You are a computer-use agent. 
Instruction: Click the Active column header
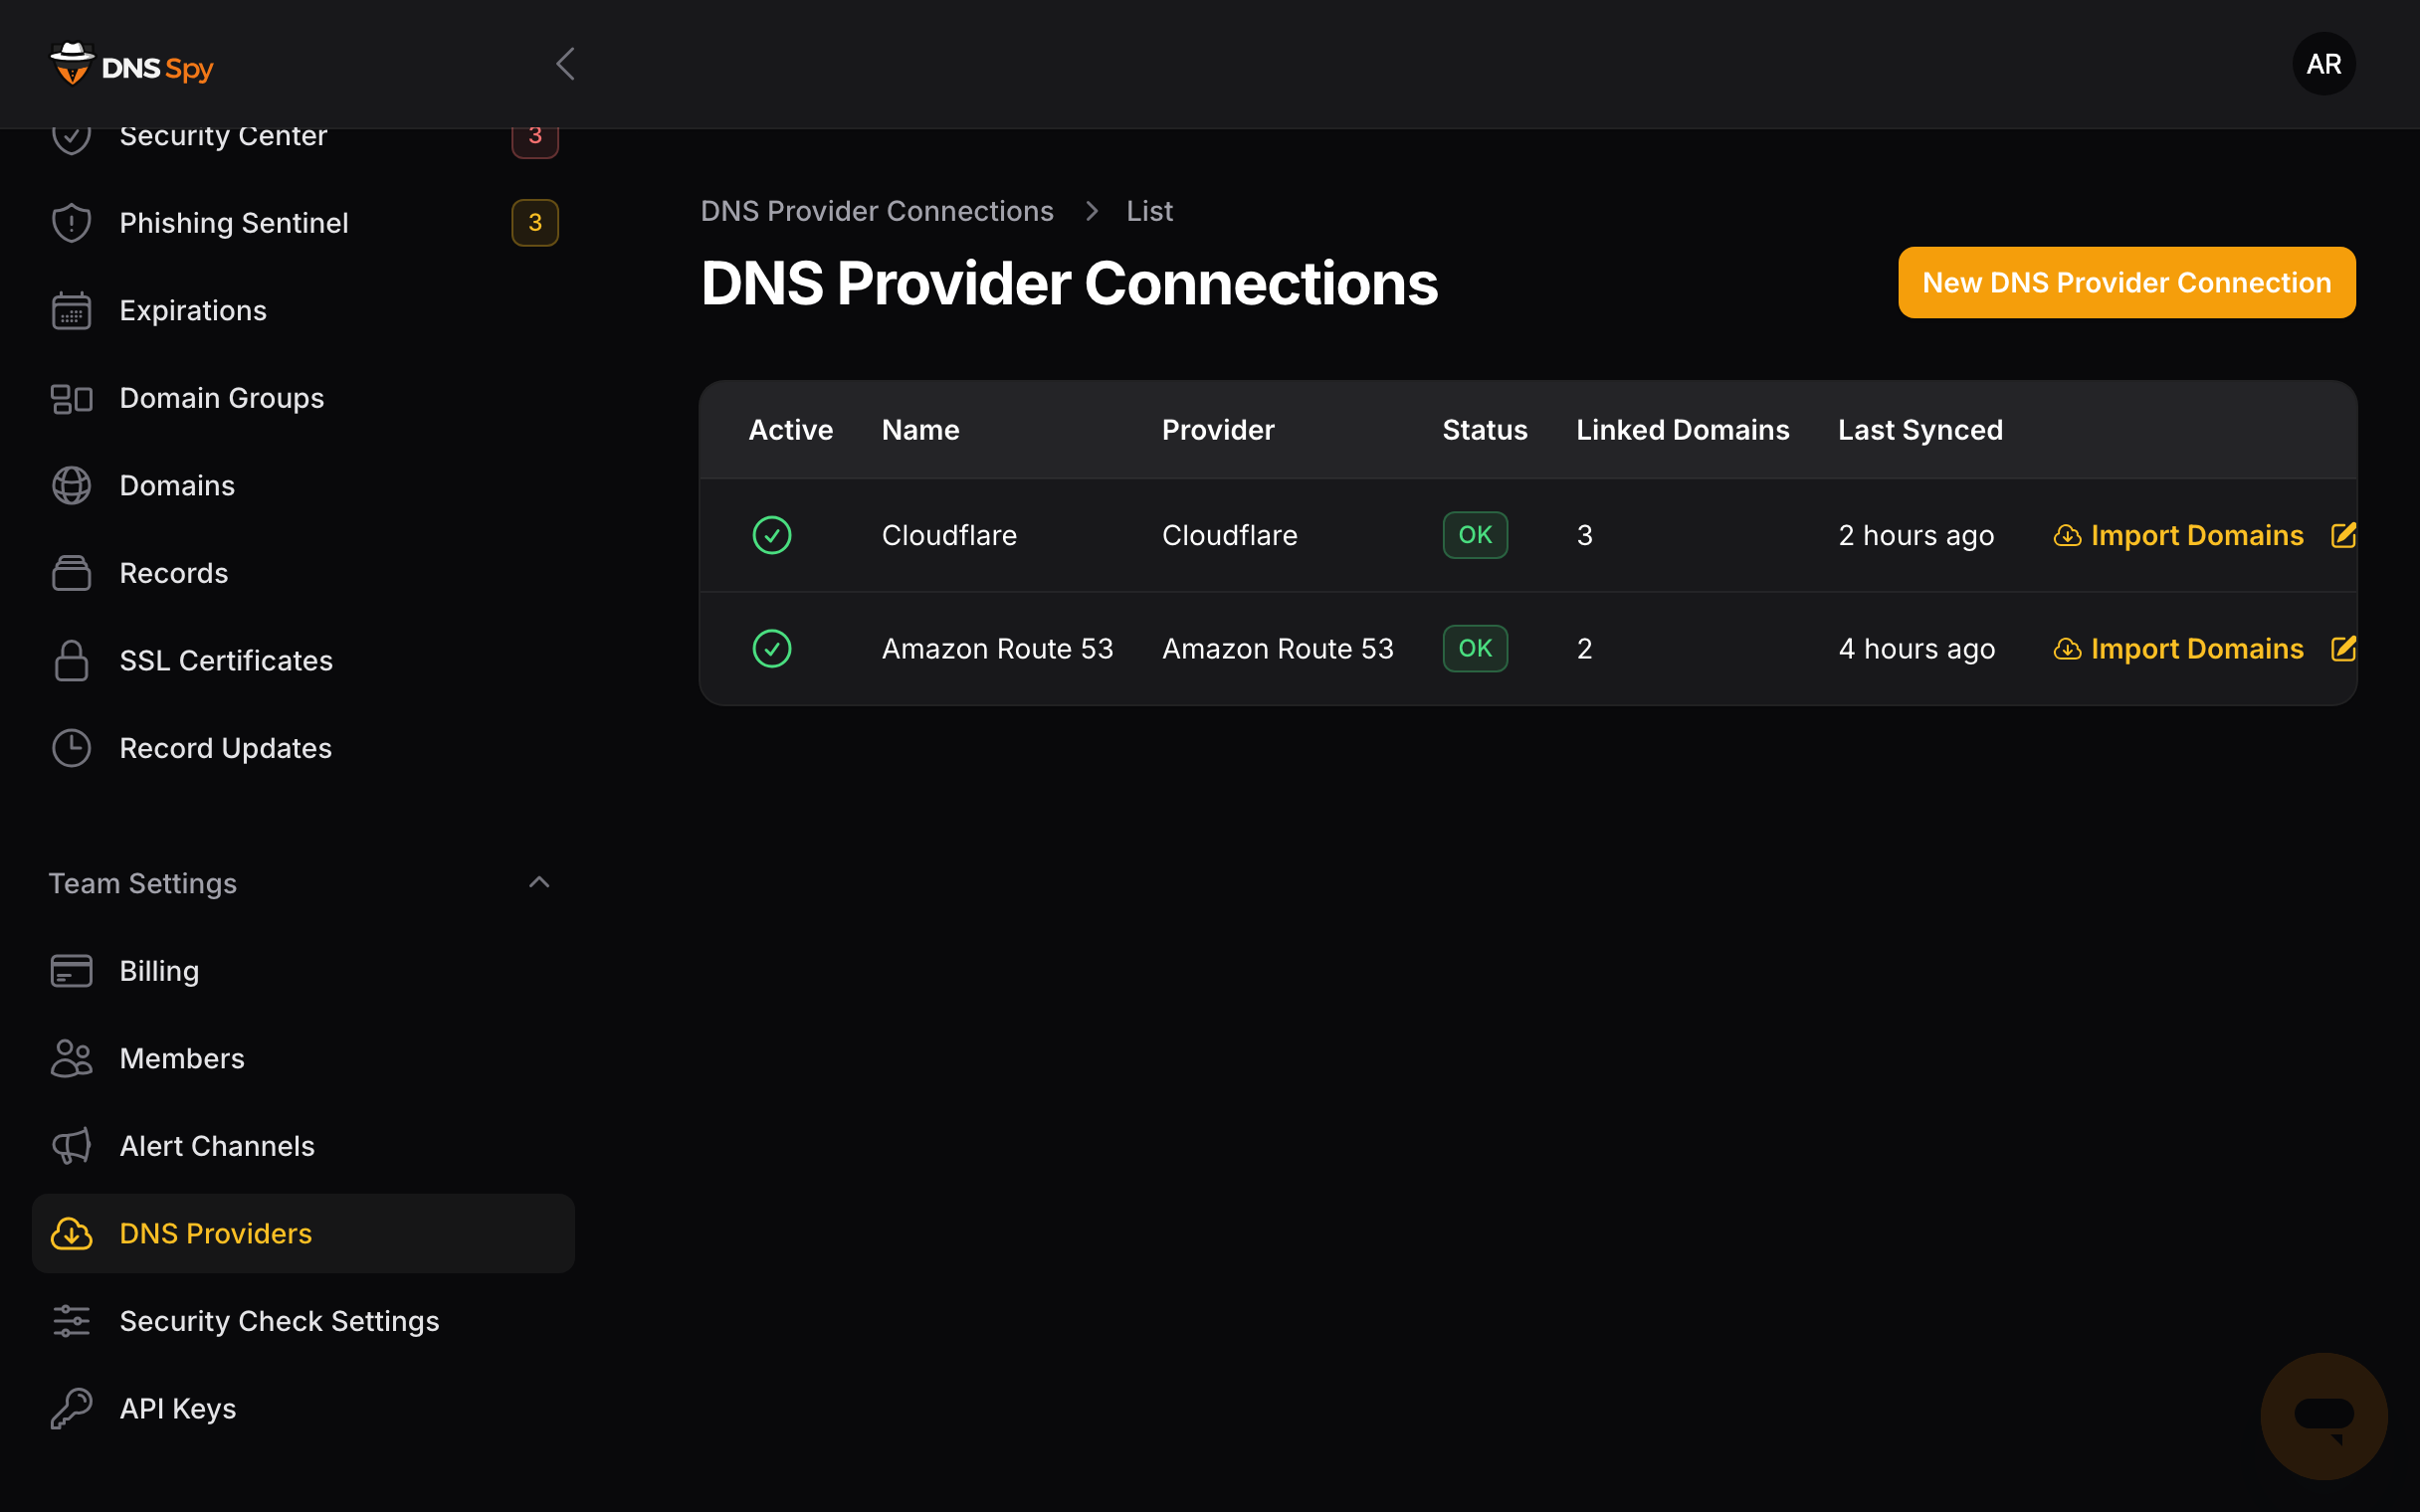point(790,430)
